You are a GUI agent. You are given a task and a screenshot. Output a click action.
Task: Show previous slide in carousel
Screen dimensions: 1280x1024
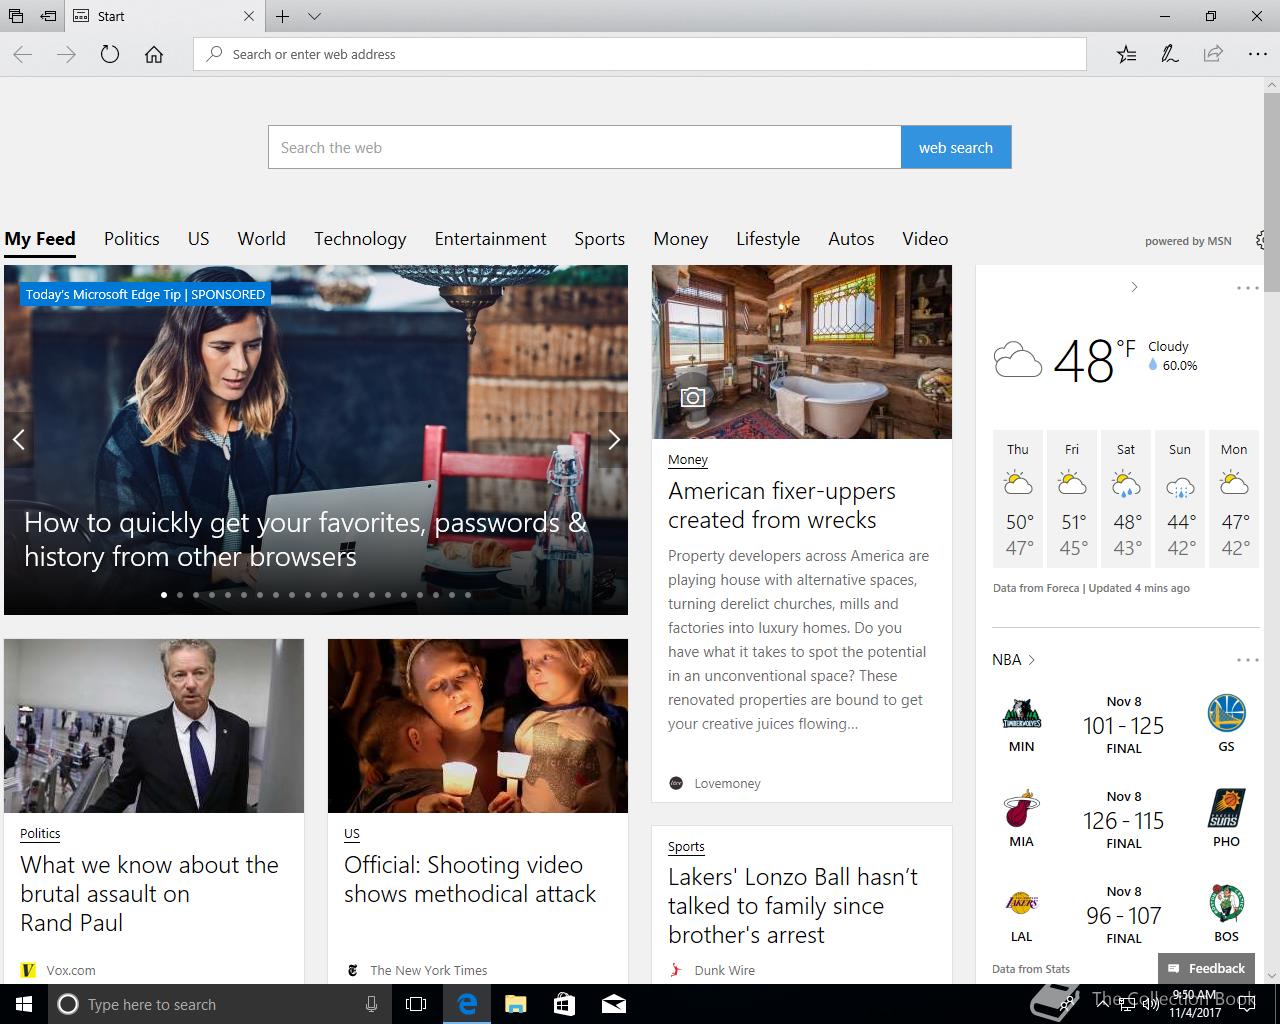click(x=18, y=439)
